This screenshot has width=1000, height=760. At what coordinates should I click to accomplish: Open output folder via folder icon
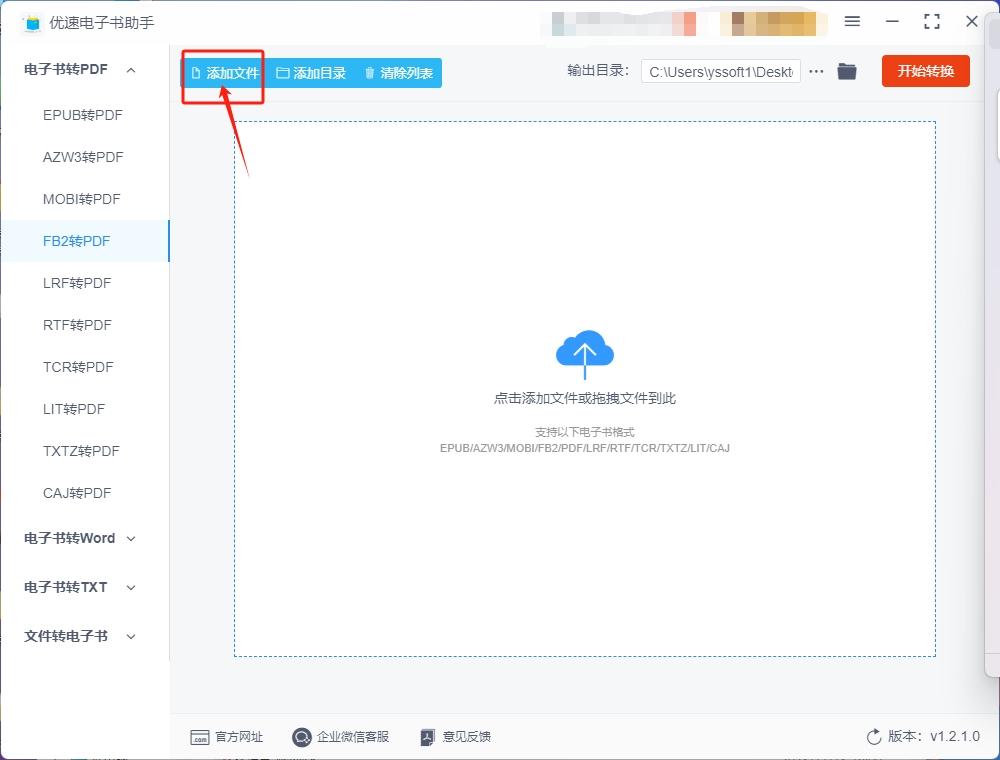[x=846, y=71]
